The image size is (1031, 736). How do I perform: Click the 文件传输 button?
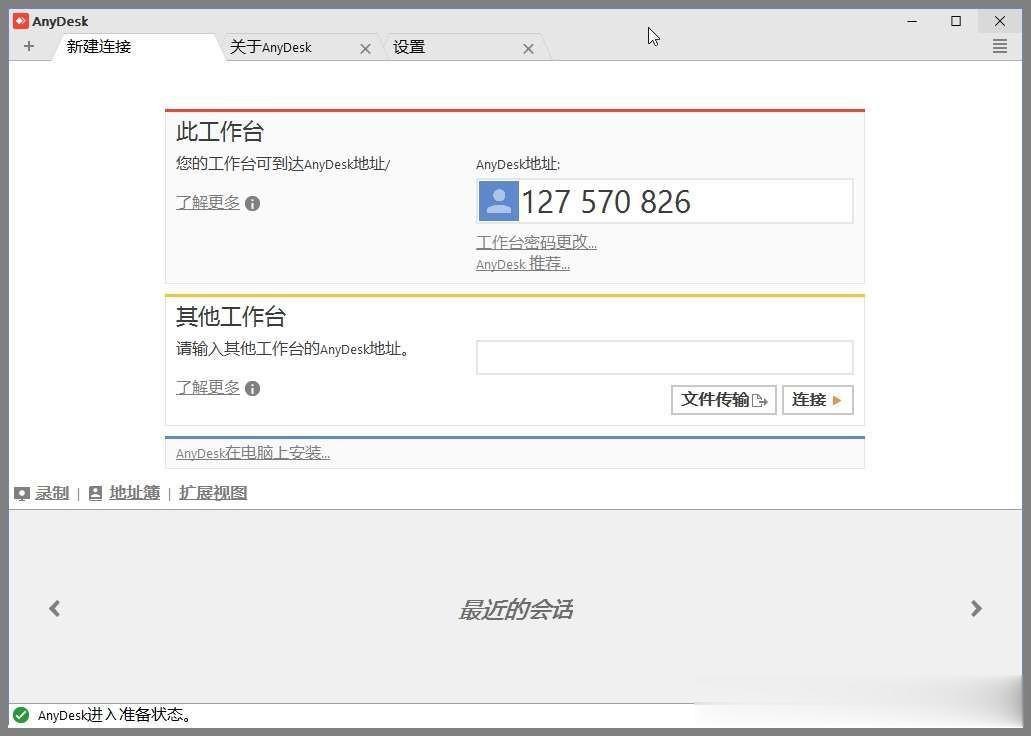point(723,400)
